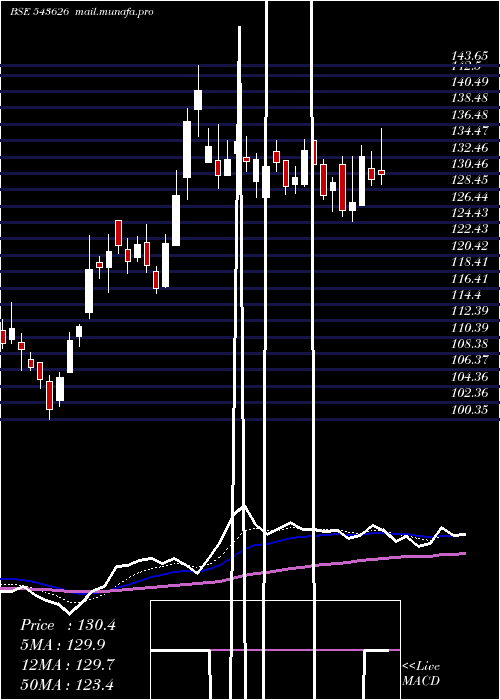Click the 134.47 price axis label
500x700 pixels.
[x=470, y=131]
